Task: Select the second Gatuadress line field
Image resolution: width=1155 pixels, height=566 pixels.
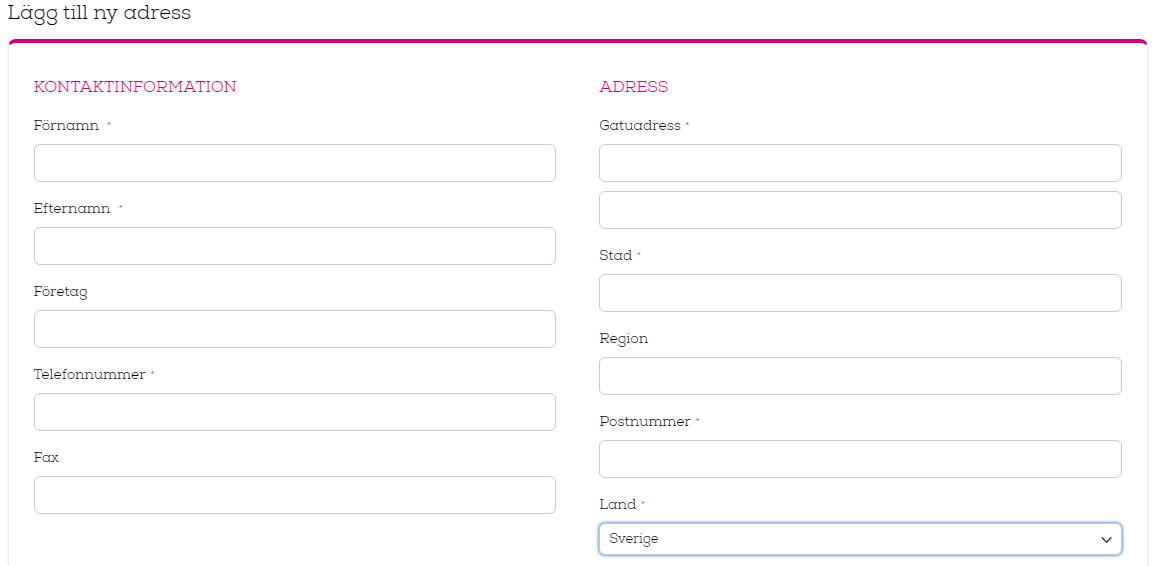Action: 860,210
